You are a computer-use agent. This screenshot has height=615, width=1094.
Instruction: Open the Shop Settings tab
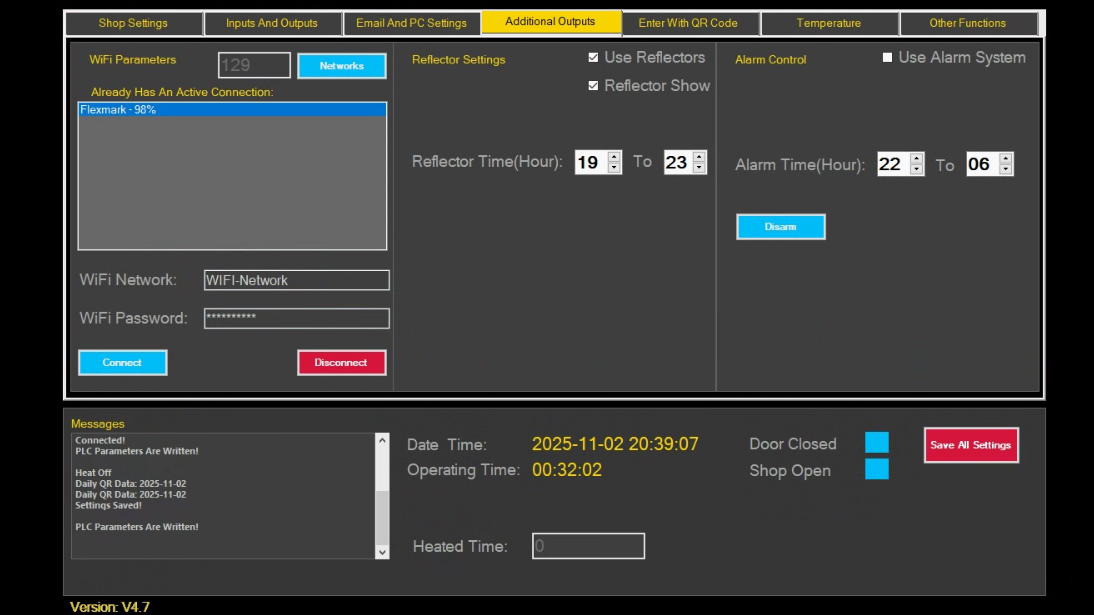133,23
